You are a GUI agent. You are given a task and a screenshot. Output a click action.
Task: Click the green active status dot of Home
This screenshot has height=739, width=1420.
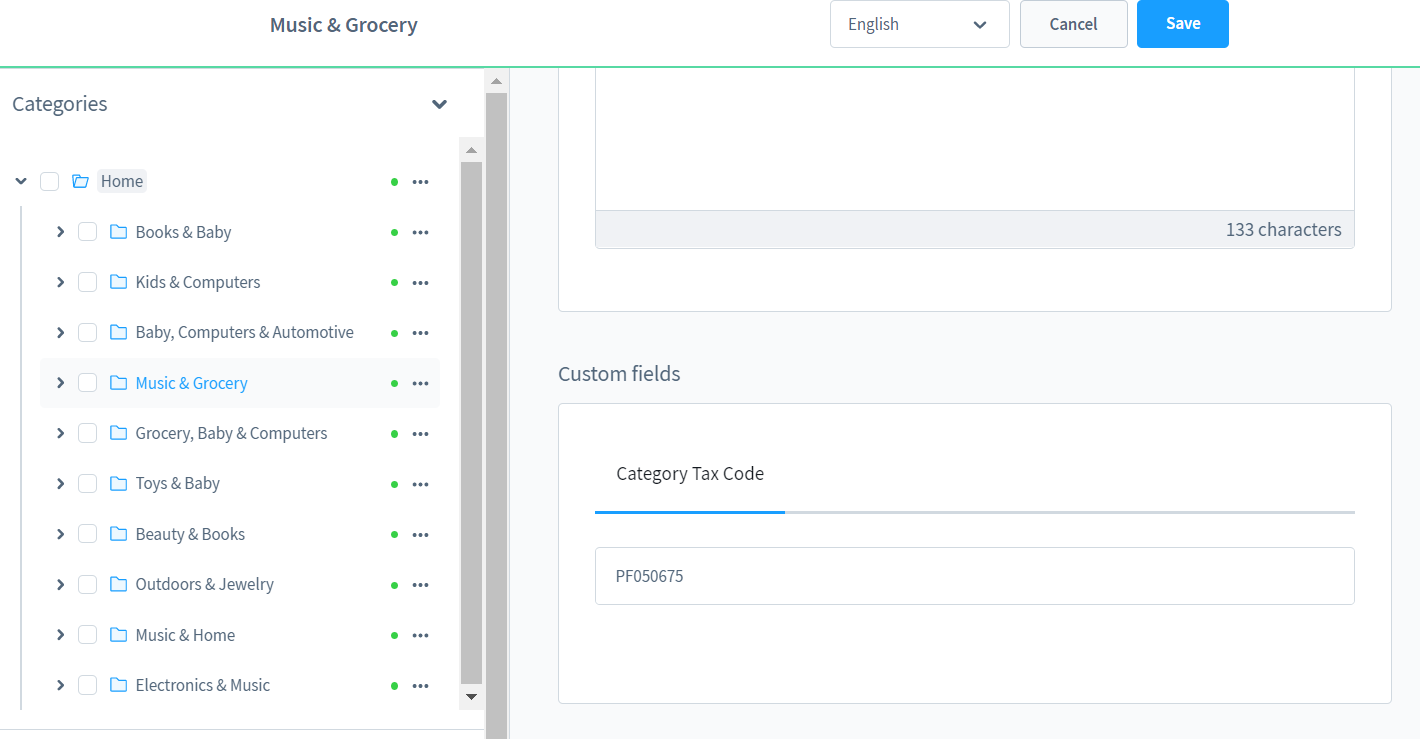tap(394, 182)
